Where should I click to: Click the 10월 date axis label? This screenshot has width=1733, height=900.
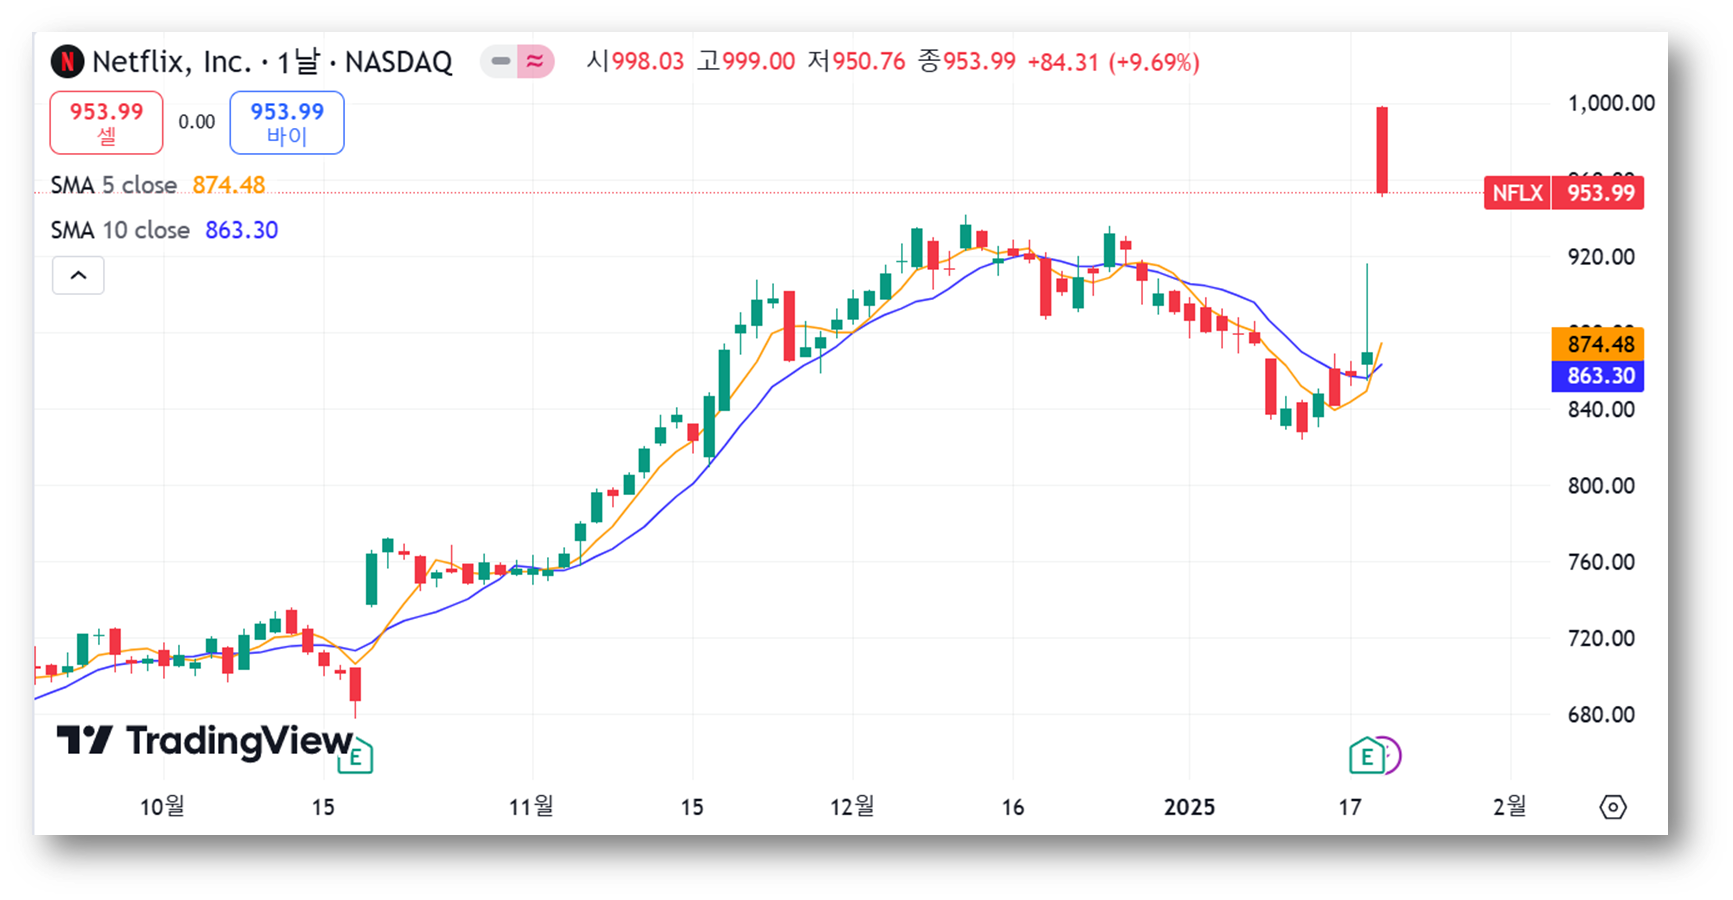tap(162, 807)
